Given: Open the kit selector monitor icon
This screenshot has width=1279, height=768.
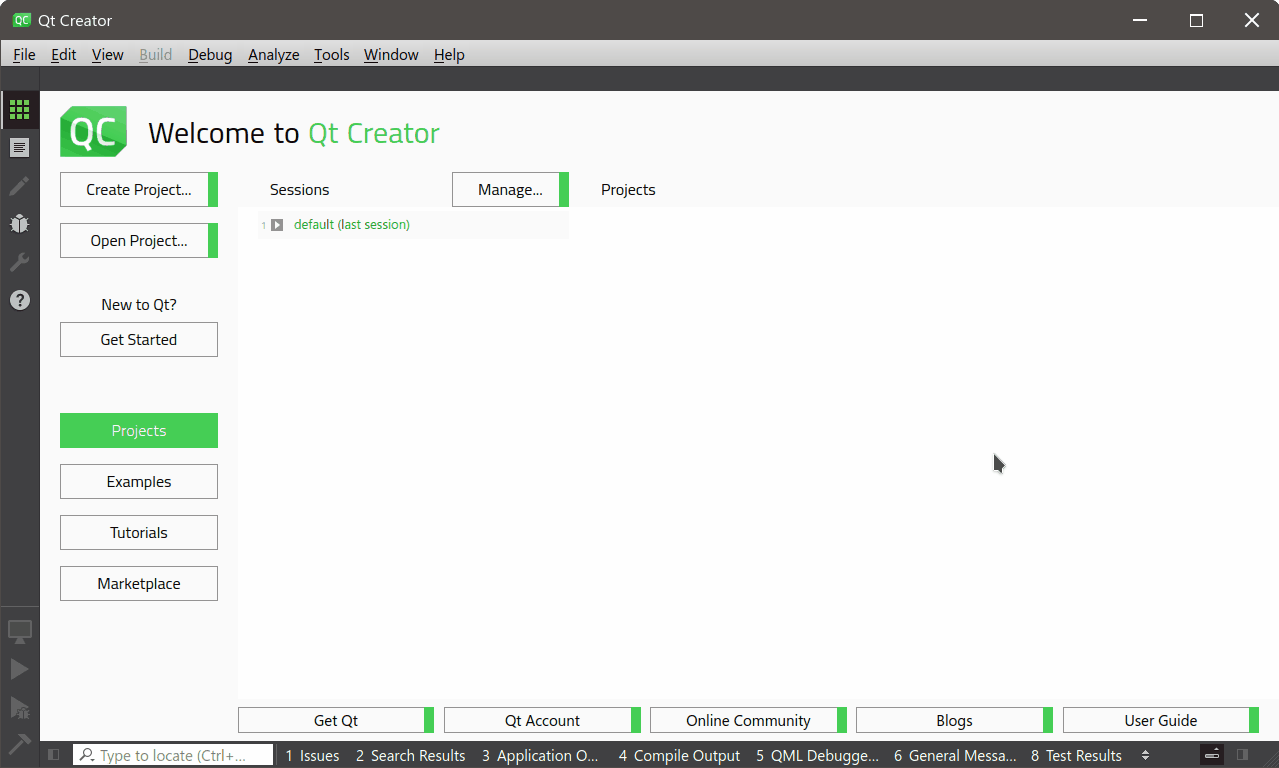Looking at the screenshot, I should point(19,631).
